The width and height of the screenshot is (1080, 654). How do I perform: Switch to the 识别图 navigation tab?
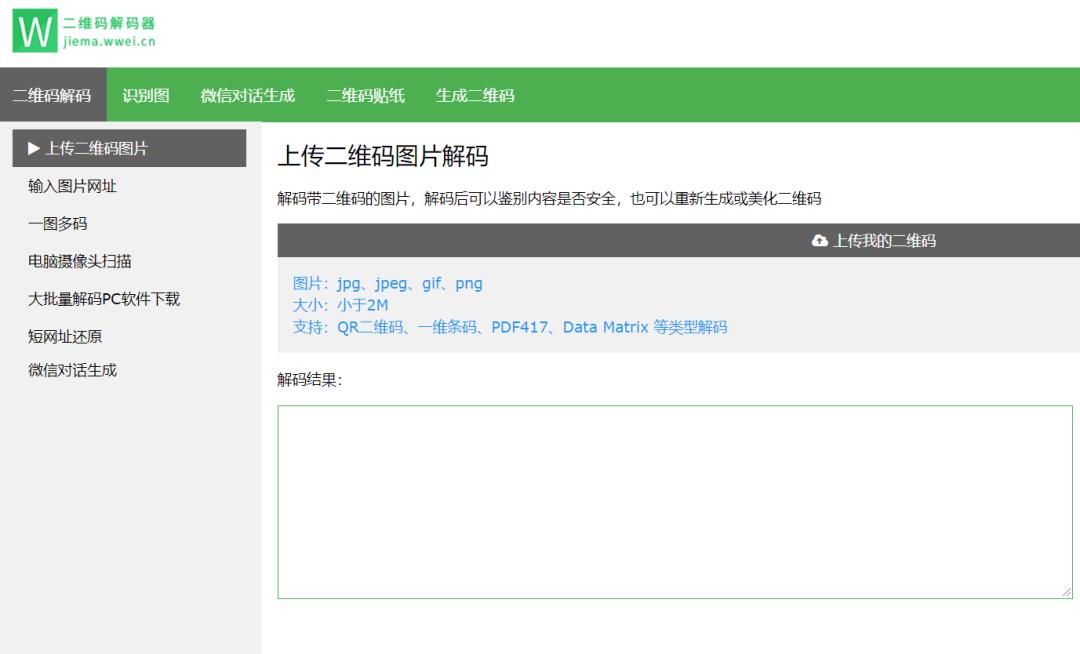click(x=144, y=96)
